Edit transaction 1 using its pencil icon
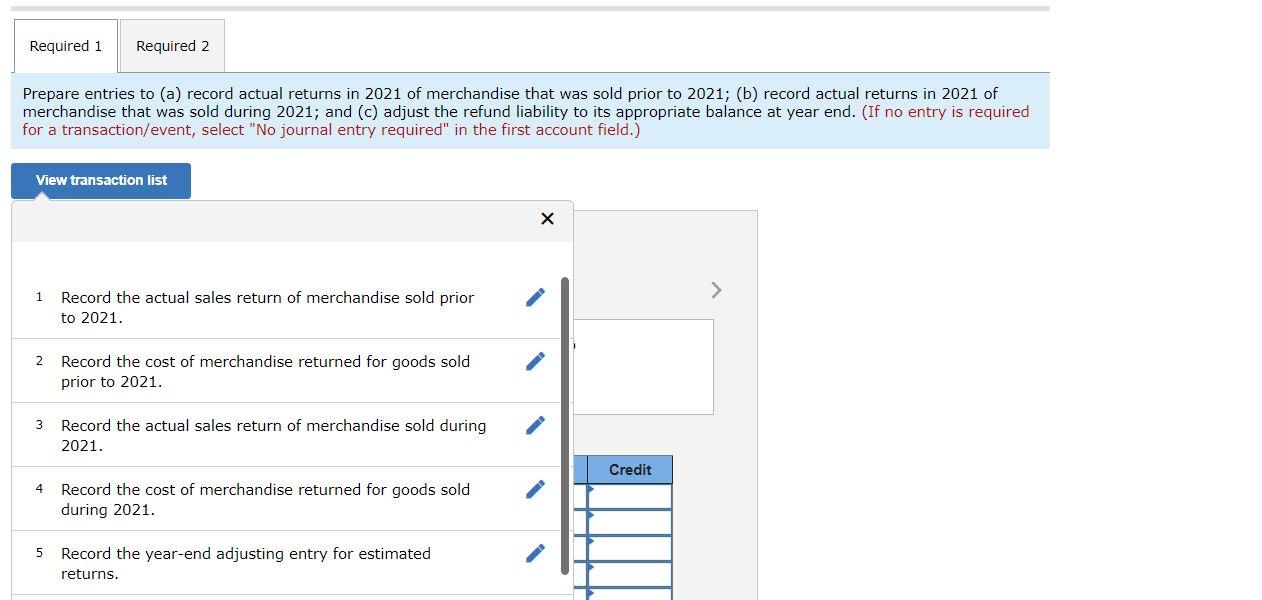This screenshot has width=1262, height=600. tap(535, 296)
